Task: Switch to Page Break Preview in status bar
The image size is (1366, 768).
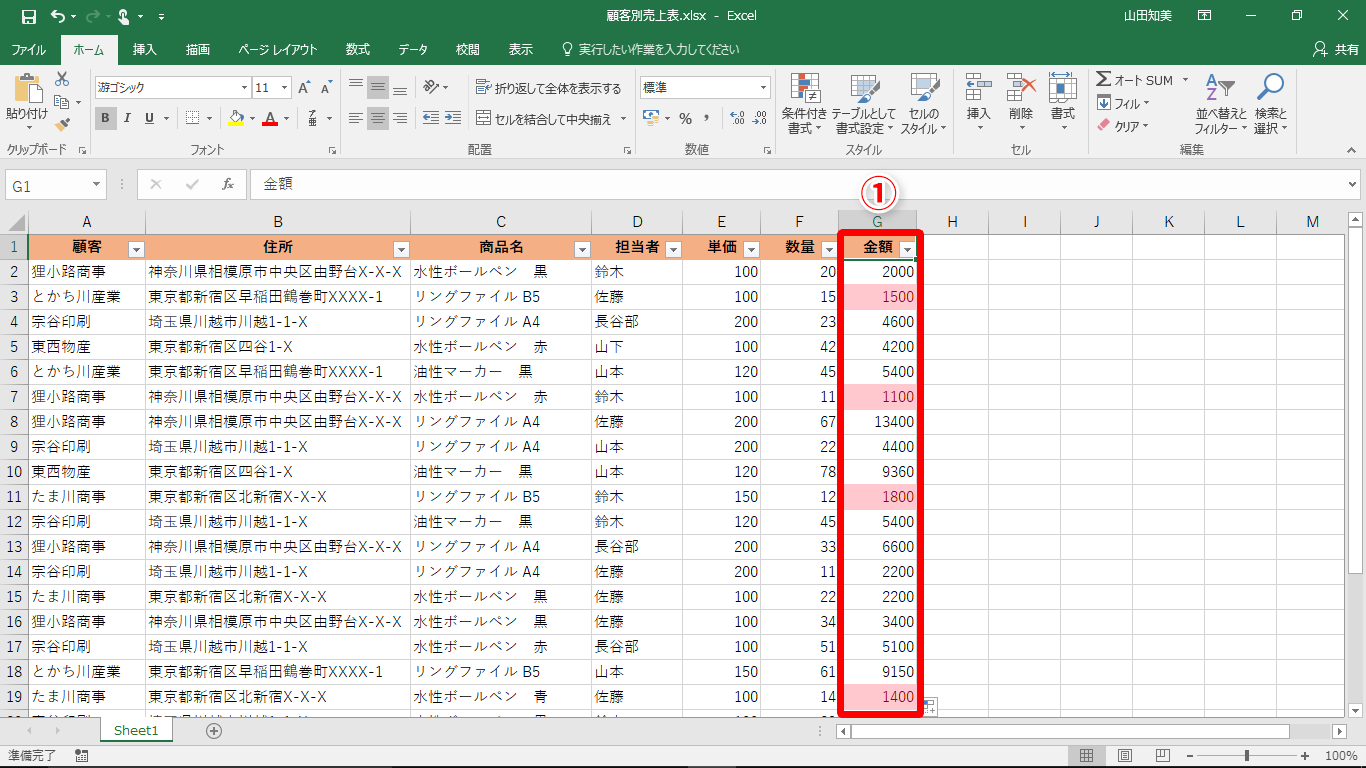Action: (1162, 755)
